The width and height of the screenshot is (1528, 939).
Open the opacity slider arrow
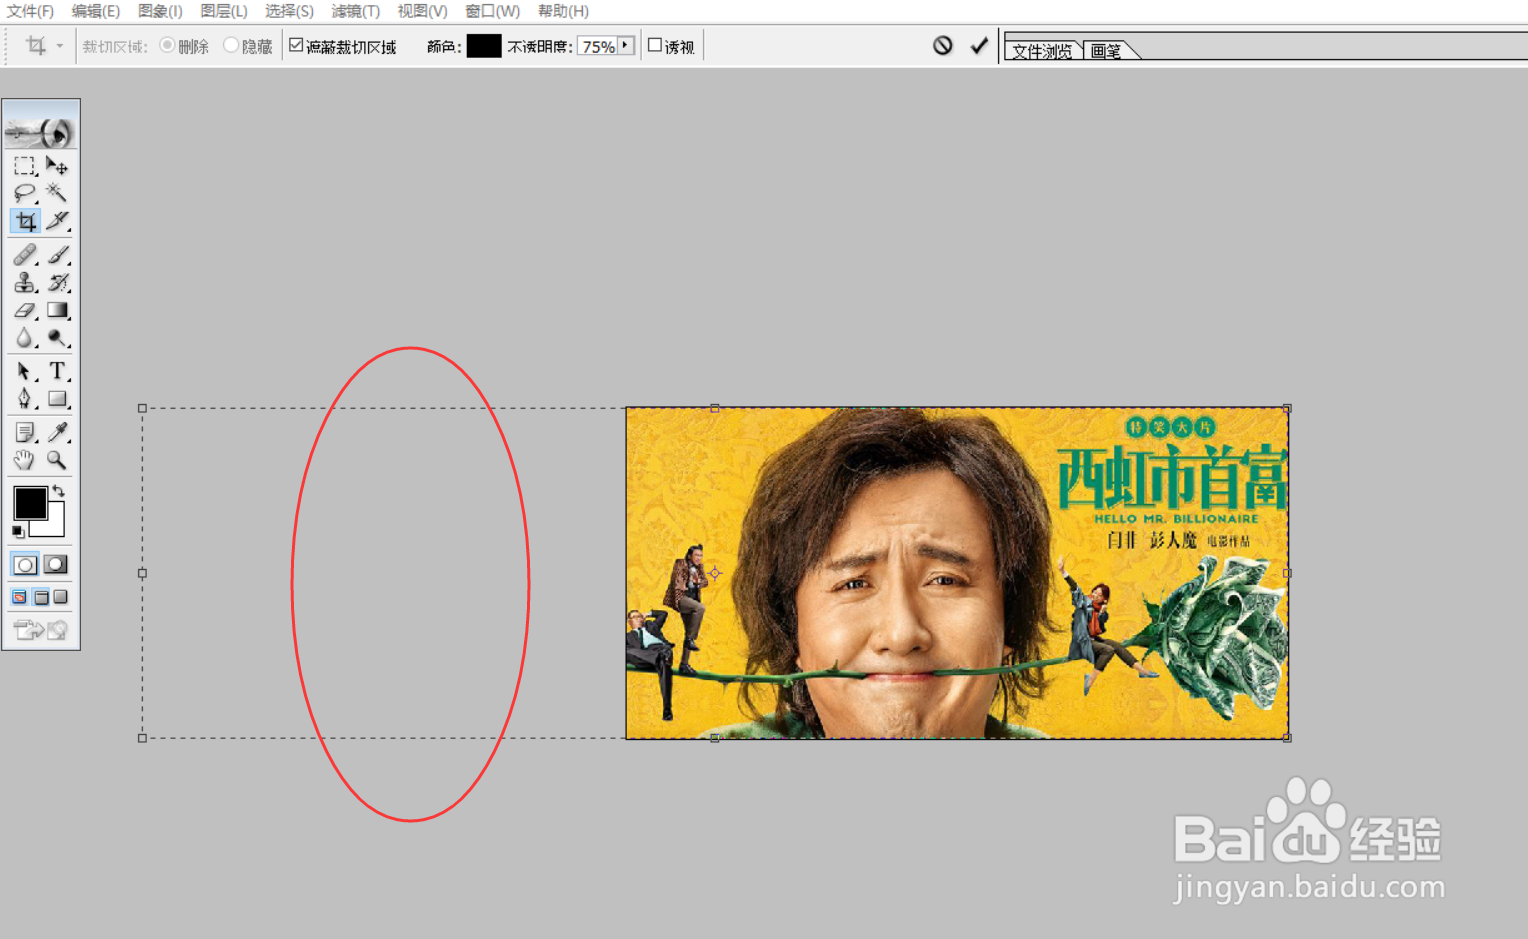tap(626, 46)
